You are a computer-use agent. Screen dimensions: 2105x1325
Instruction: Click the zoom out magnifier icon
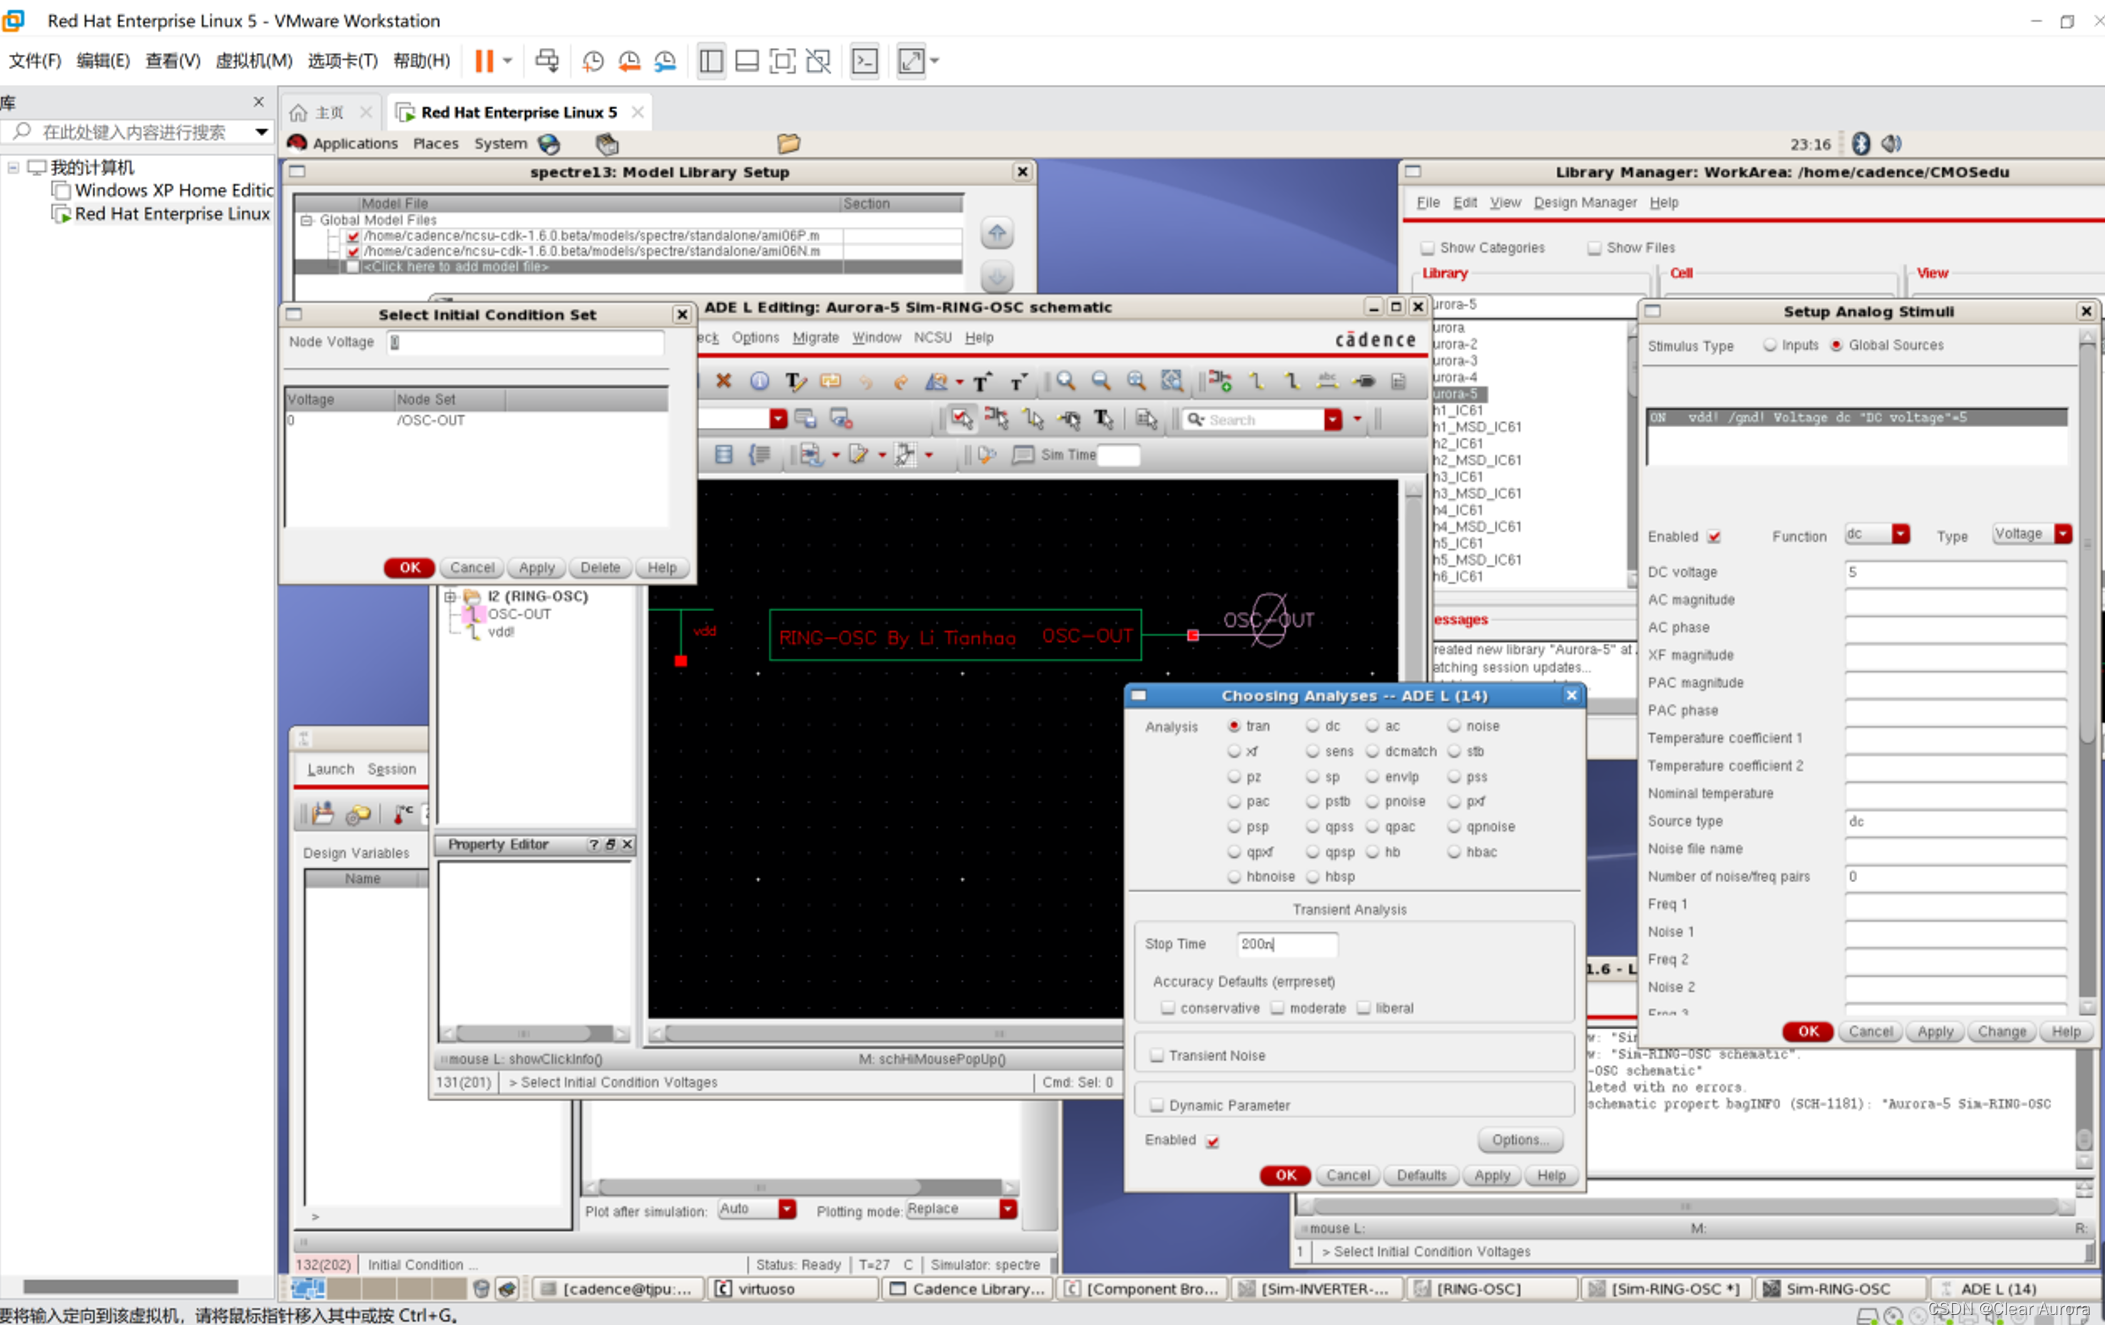tap(1101, 381)
